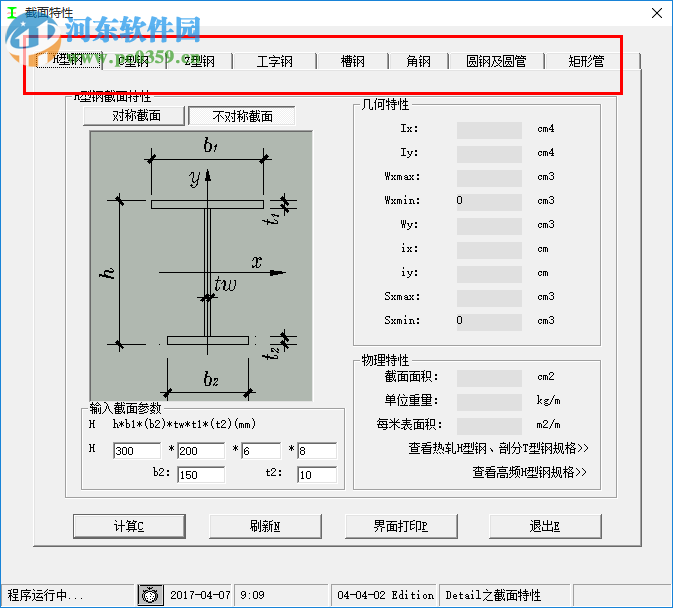Click the t2 input field
The width and height of the screenshot is (673, 608).
pos(317,475)
